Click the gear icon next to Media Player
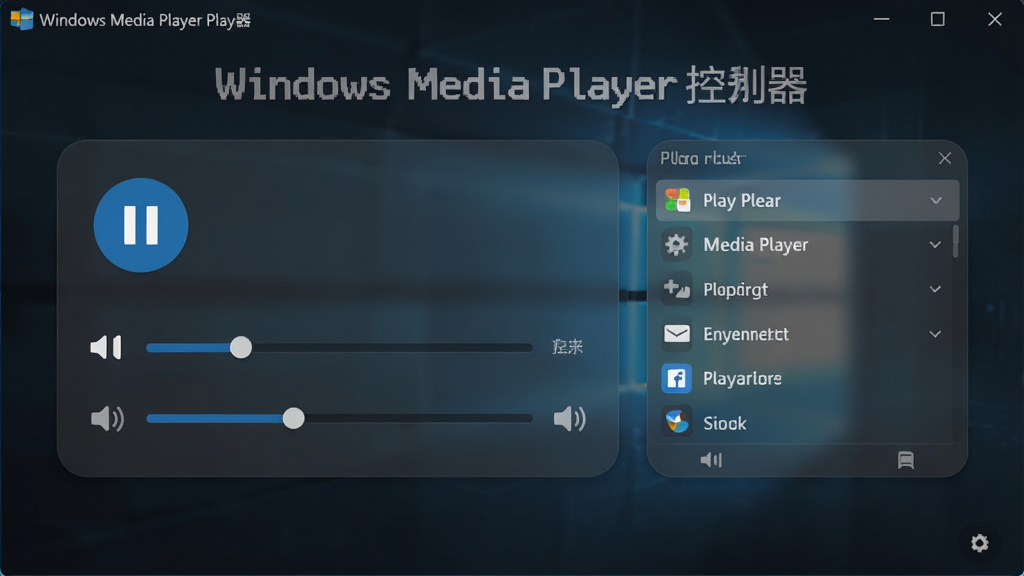This screenshot has height=576, width=1024. click(677, 245)
